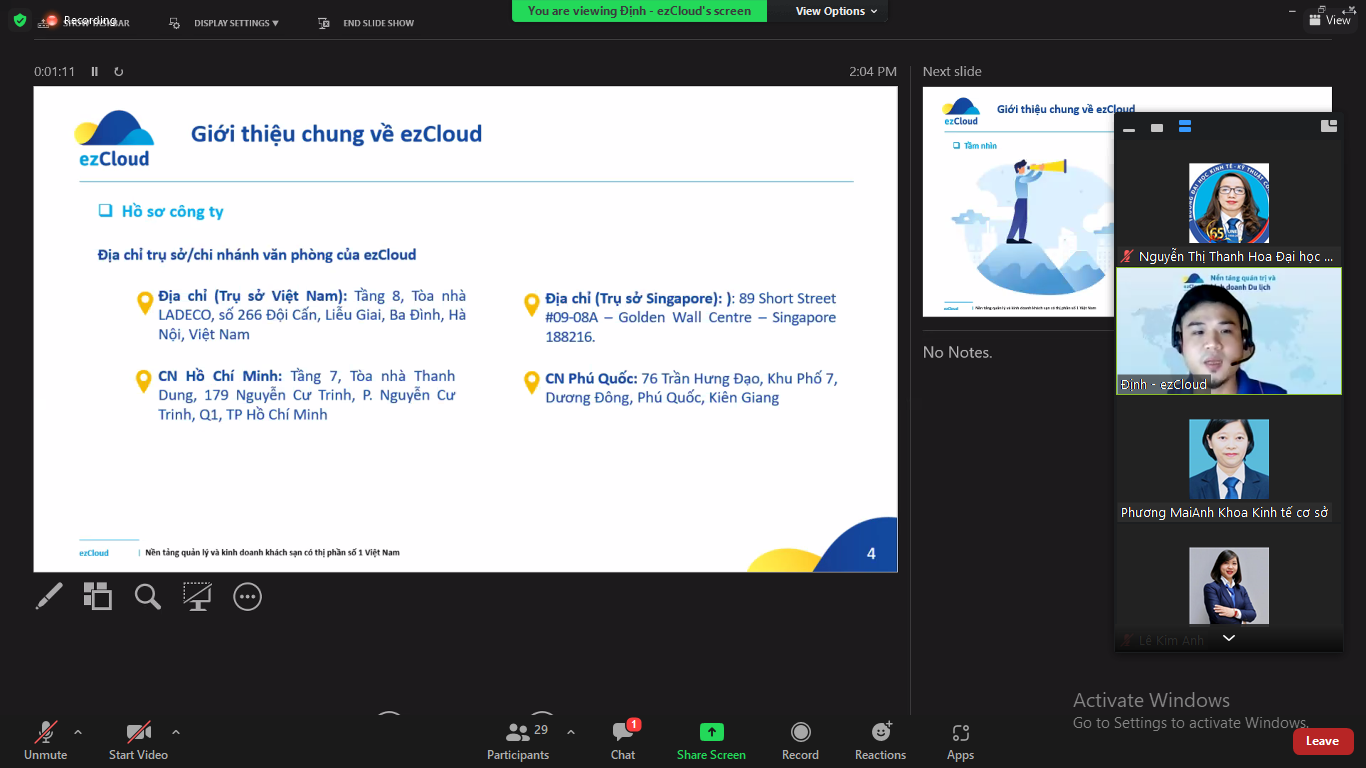Viewport: 1366px width, 768px height.
Task: Open the see all slides grid
Action: point(98,597)
